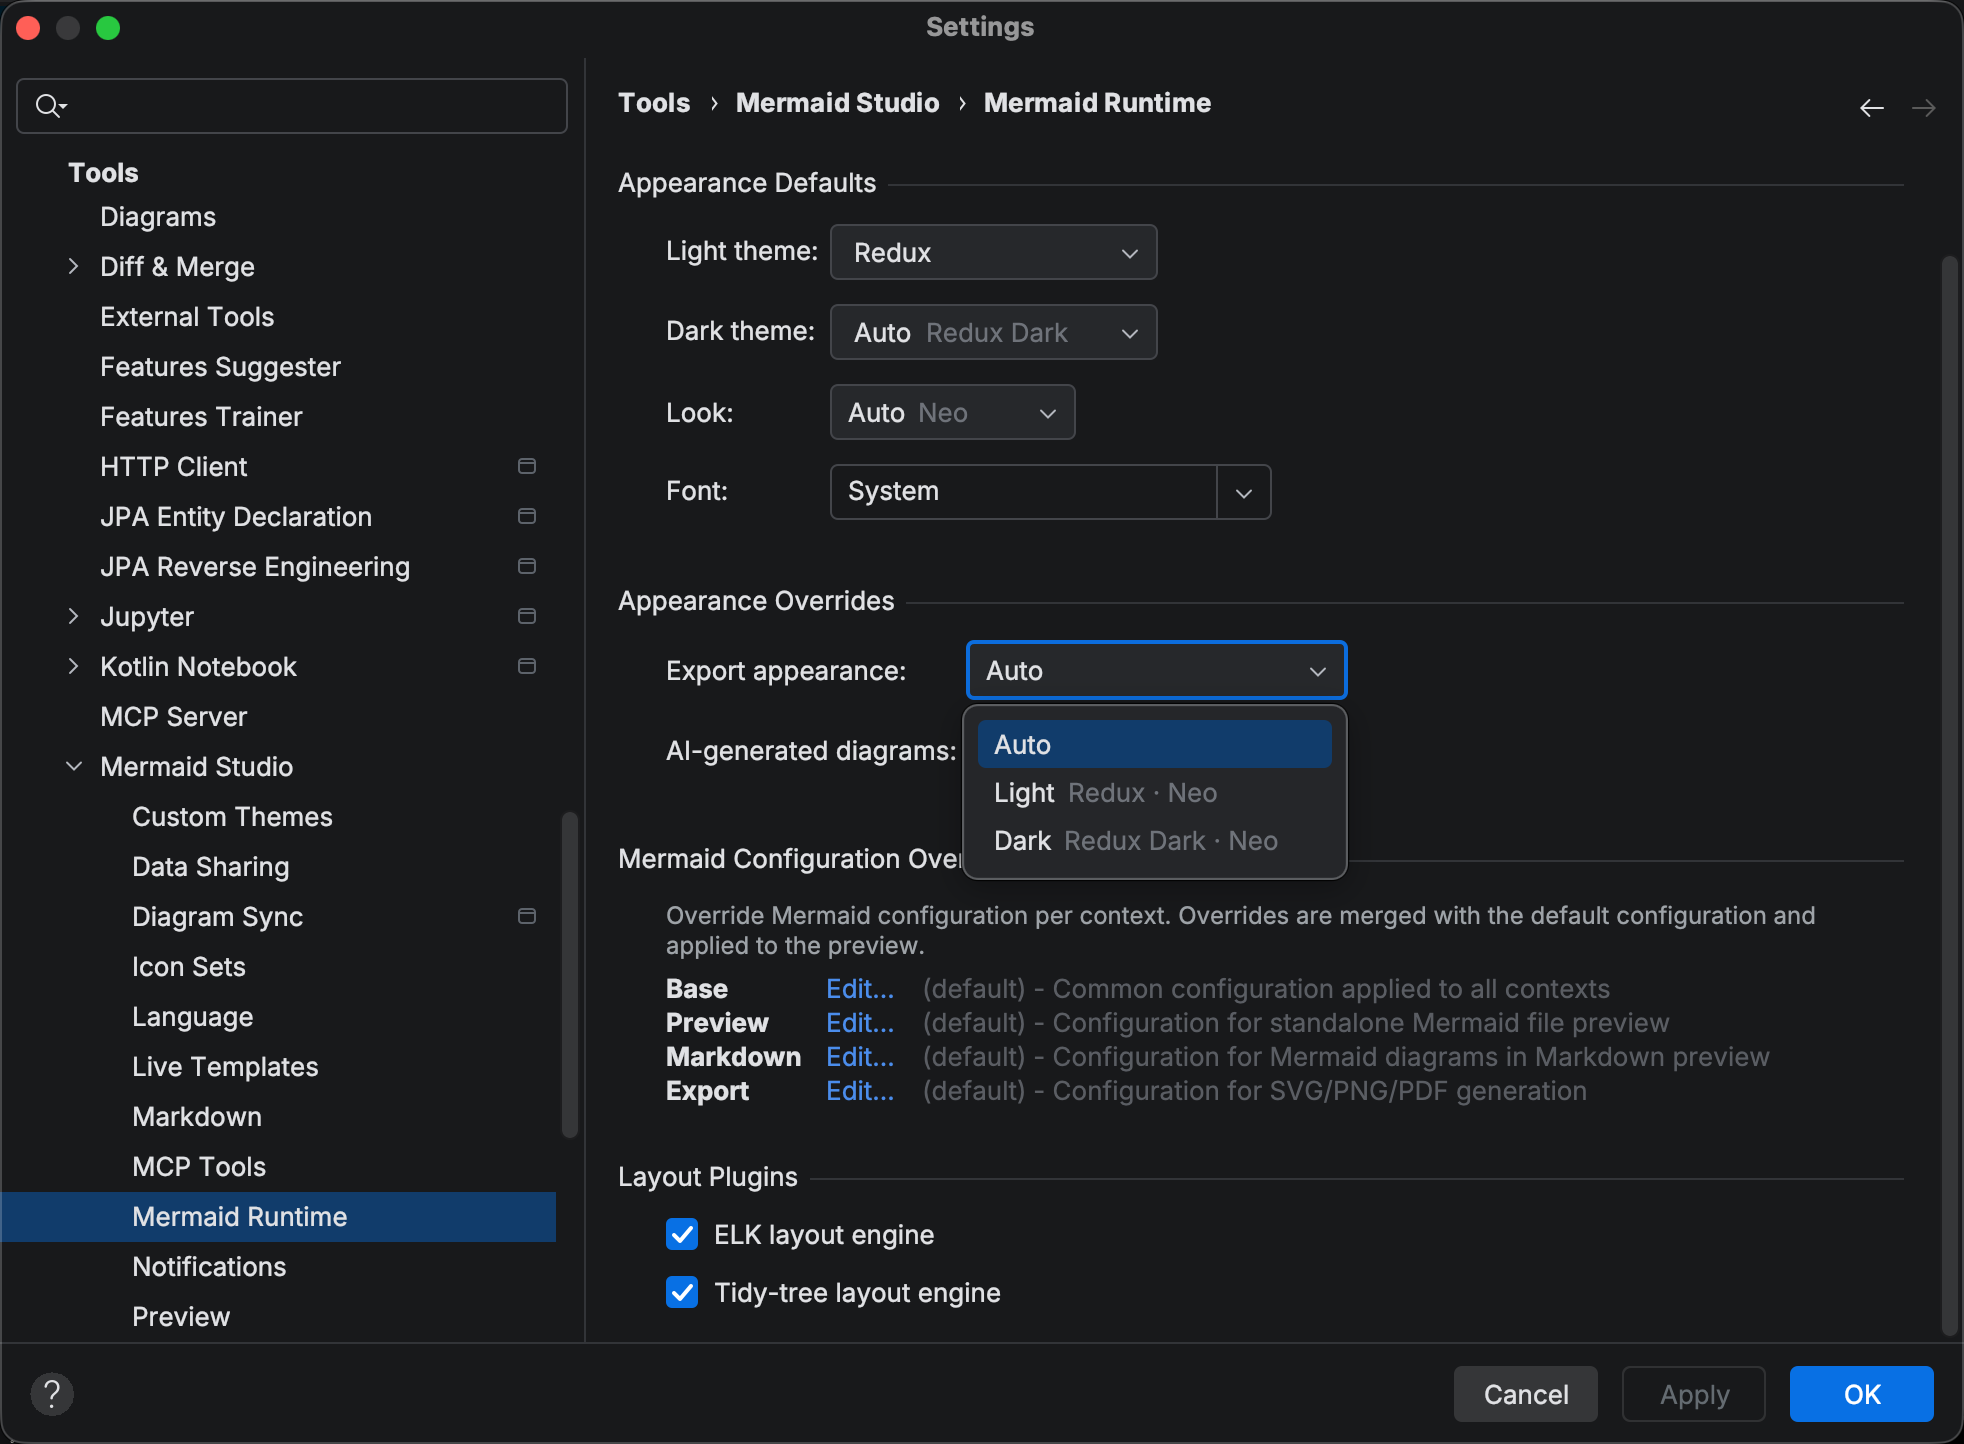Click the project-level icon next to JPA Entity Declaration

[527, 516]
